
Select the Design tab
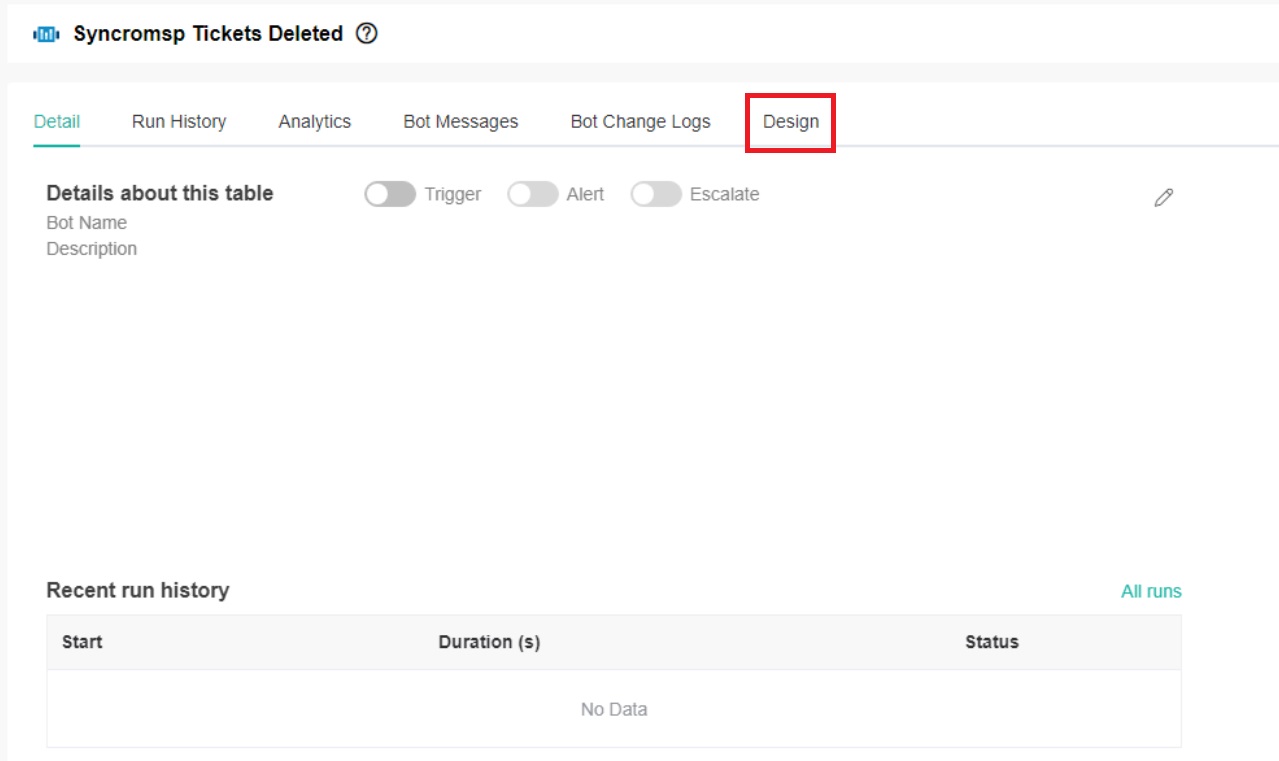click(789, 121)
